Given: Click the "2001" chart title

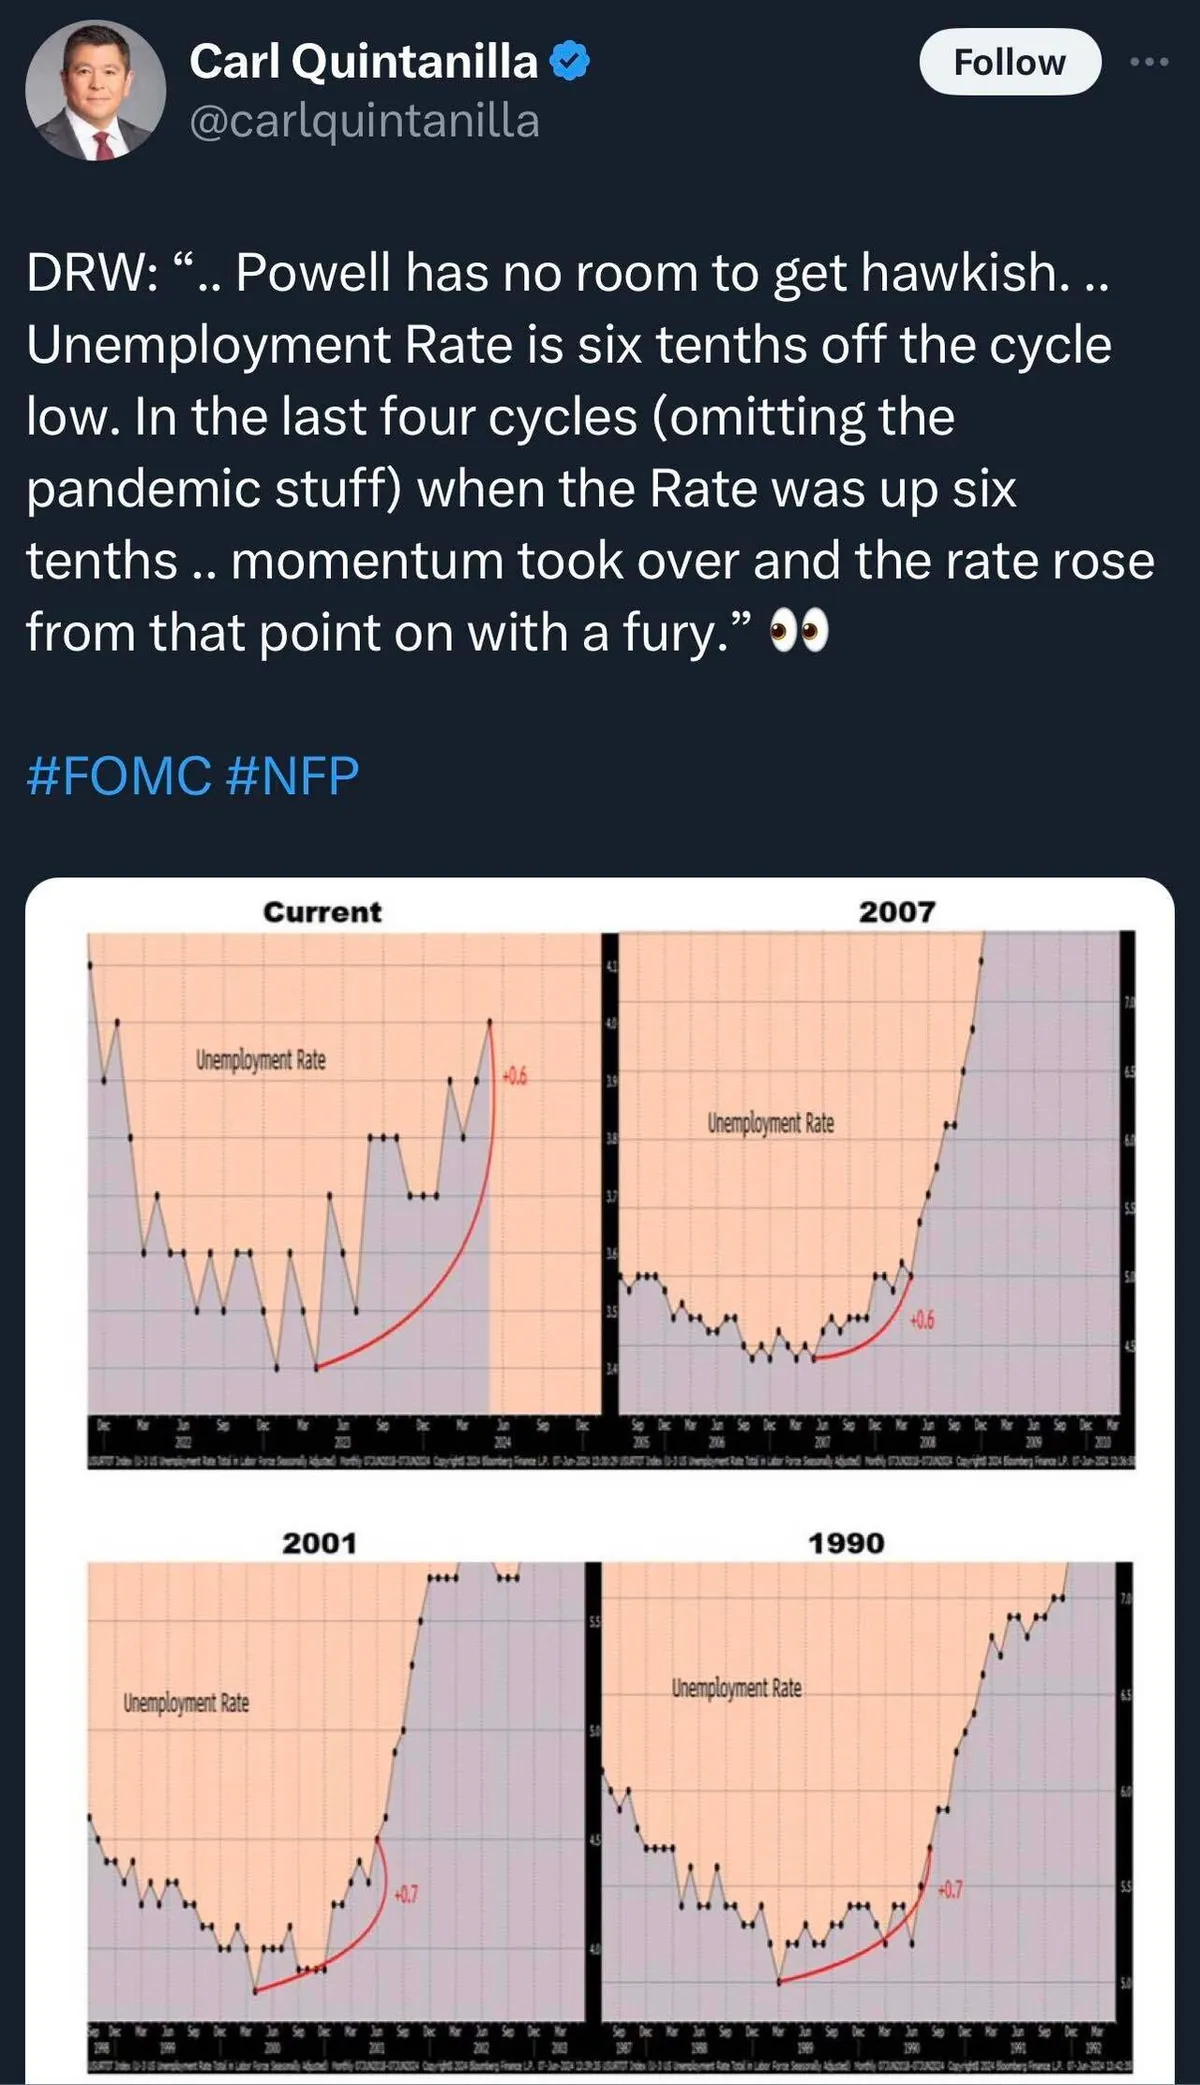Looking at the screenshot, I should (319, 1543).
